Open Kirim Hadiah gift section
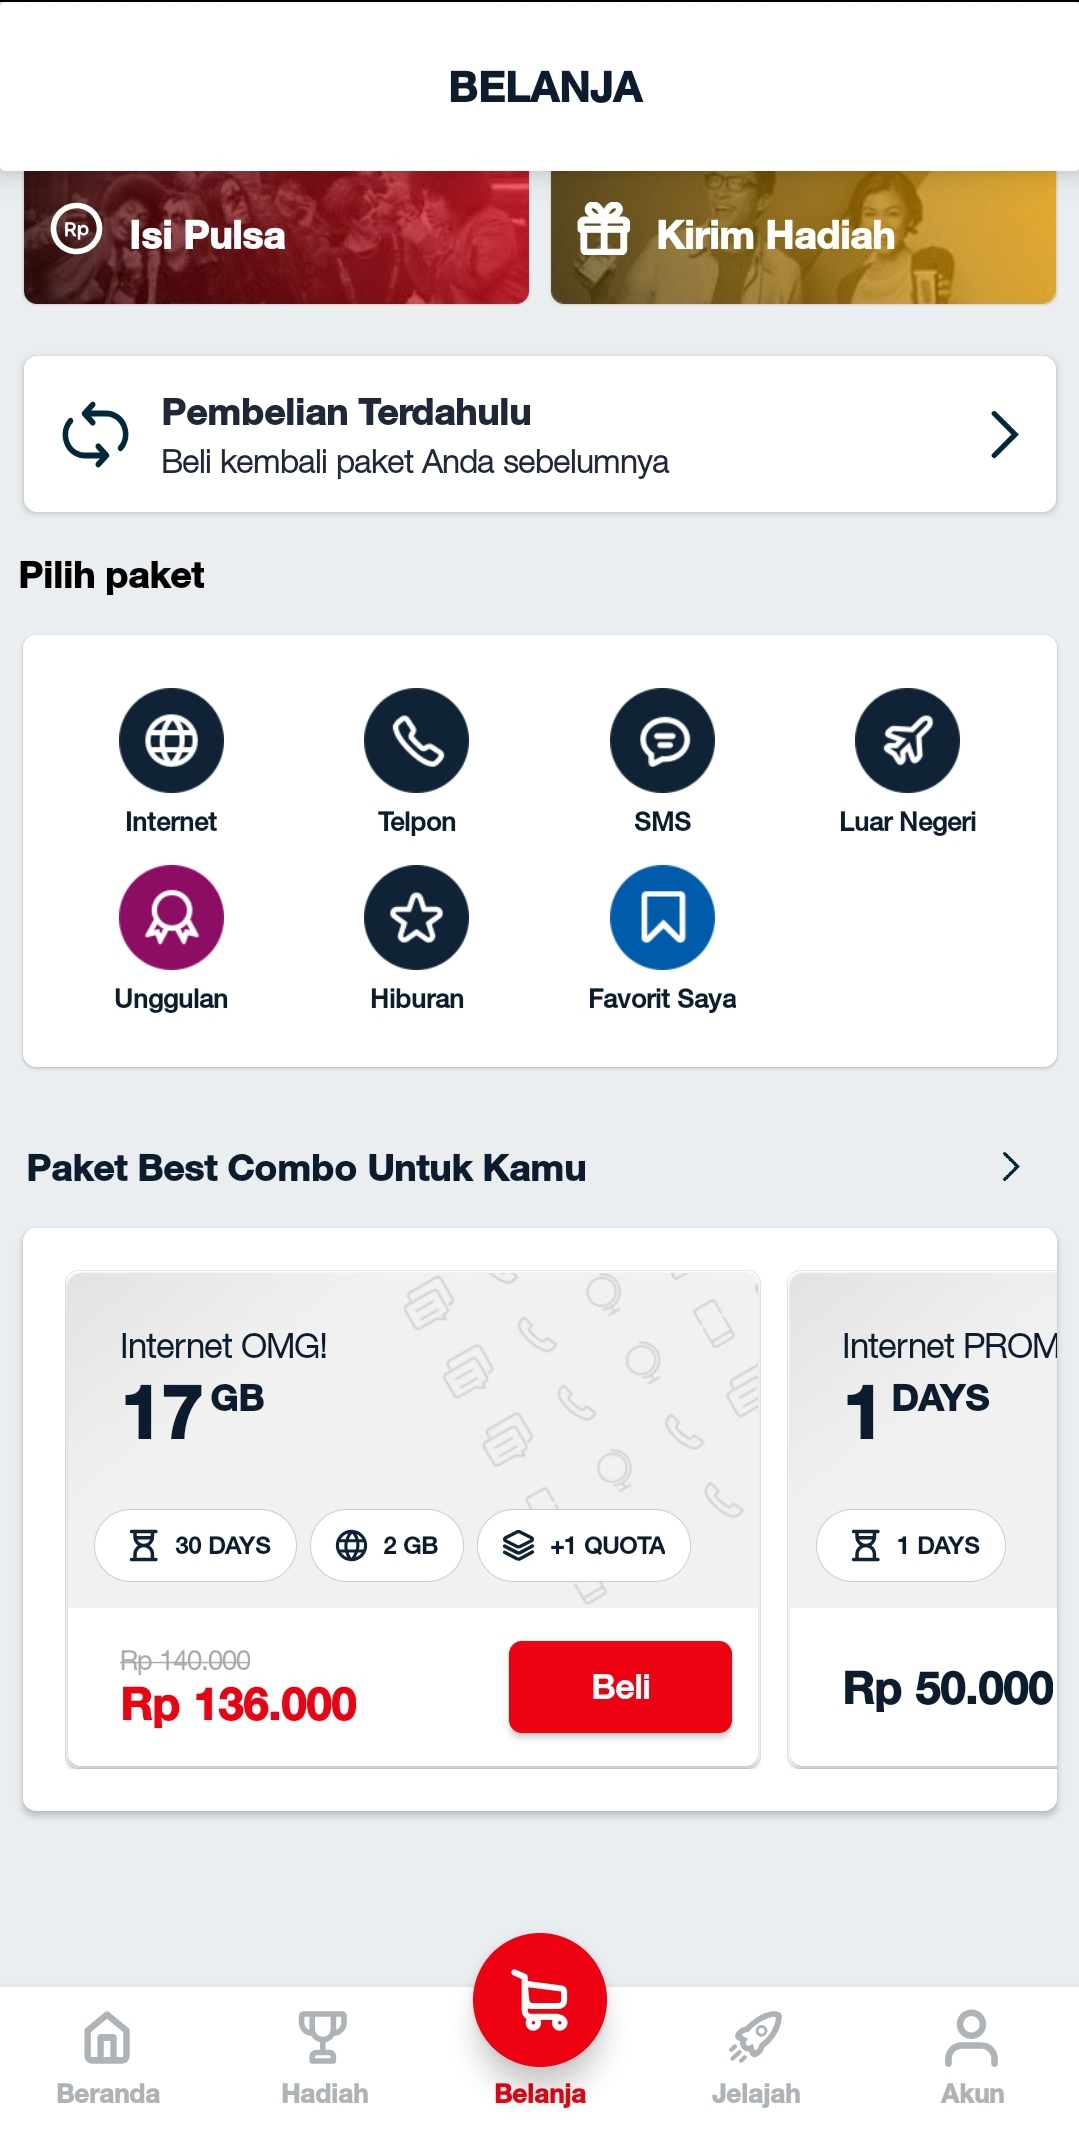The width and height of the screenshot is (1079, 2133). (800, 233)
